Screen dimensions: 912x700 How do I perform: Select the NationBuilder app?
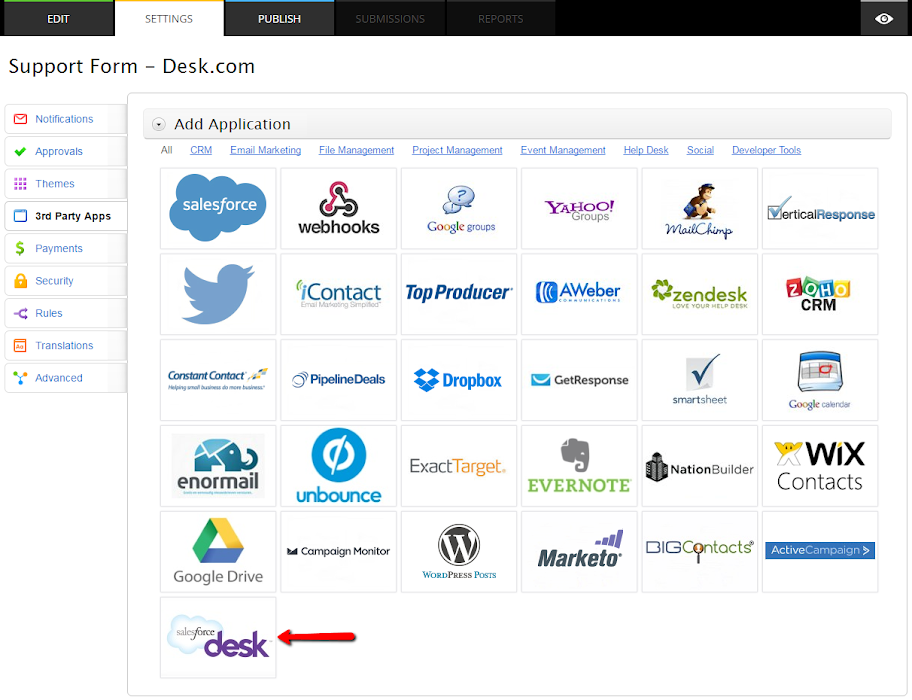[x=700, y=466]
